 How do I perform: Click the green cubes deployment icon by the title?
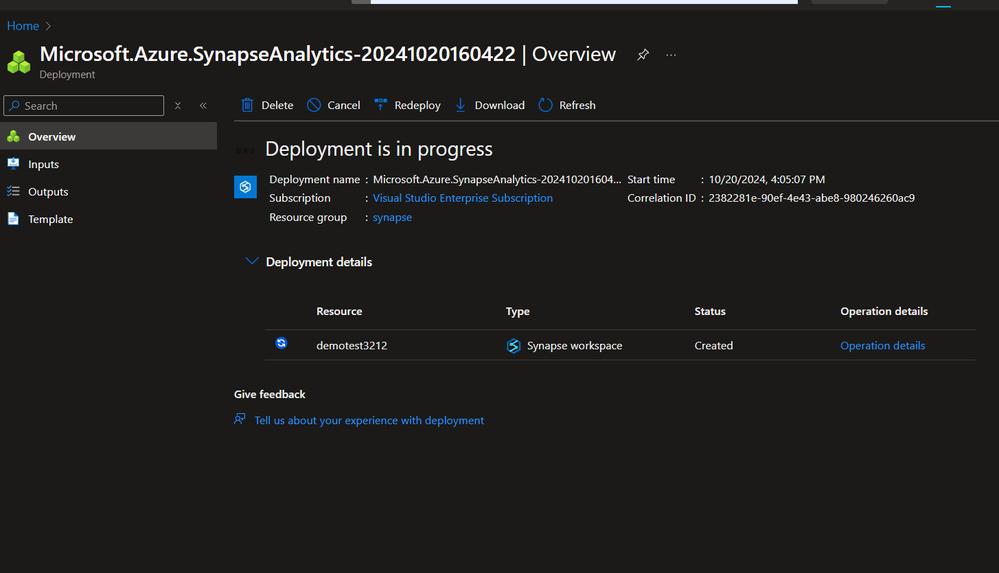point(18,62)
